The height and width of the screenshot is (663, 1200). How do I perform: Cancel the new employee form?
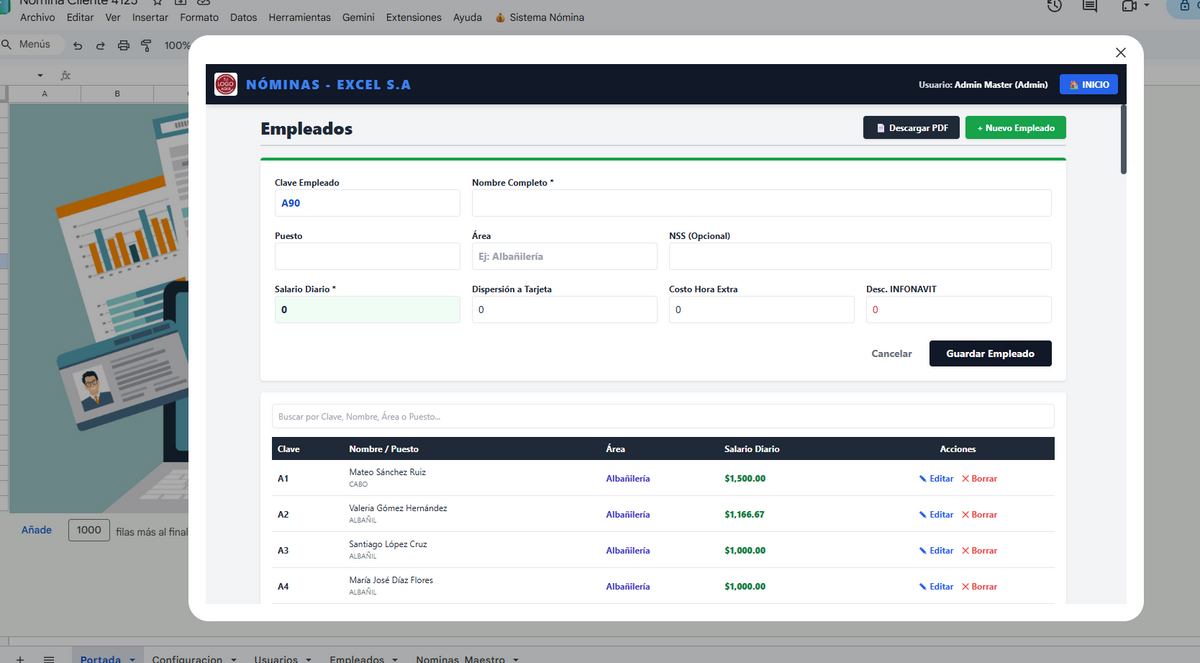tap(892, 354)
